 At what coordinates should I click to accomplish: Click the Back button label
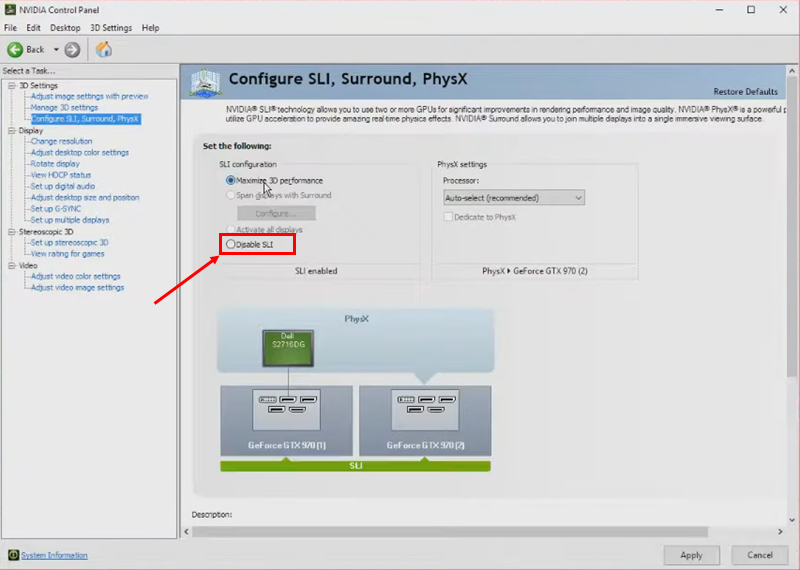pyautogui.click(x=35, y=49)
